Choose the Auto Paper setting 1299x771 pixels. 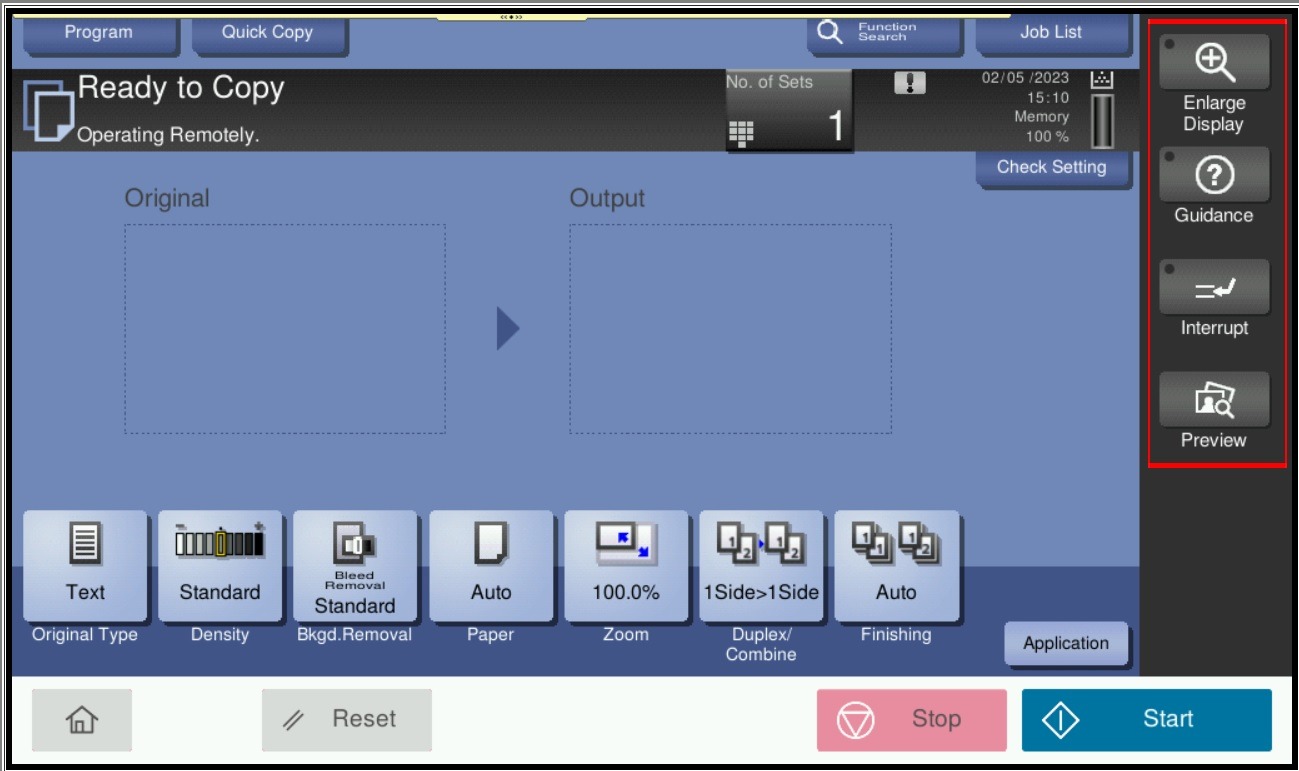(491, 566)
